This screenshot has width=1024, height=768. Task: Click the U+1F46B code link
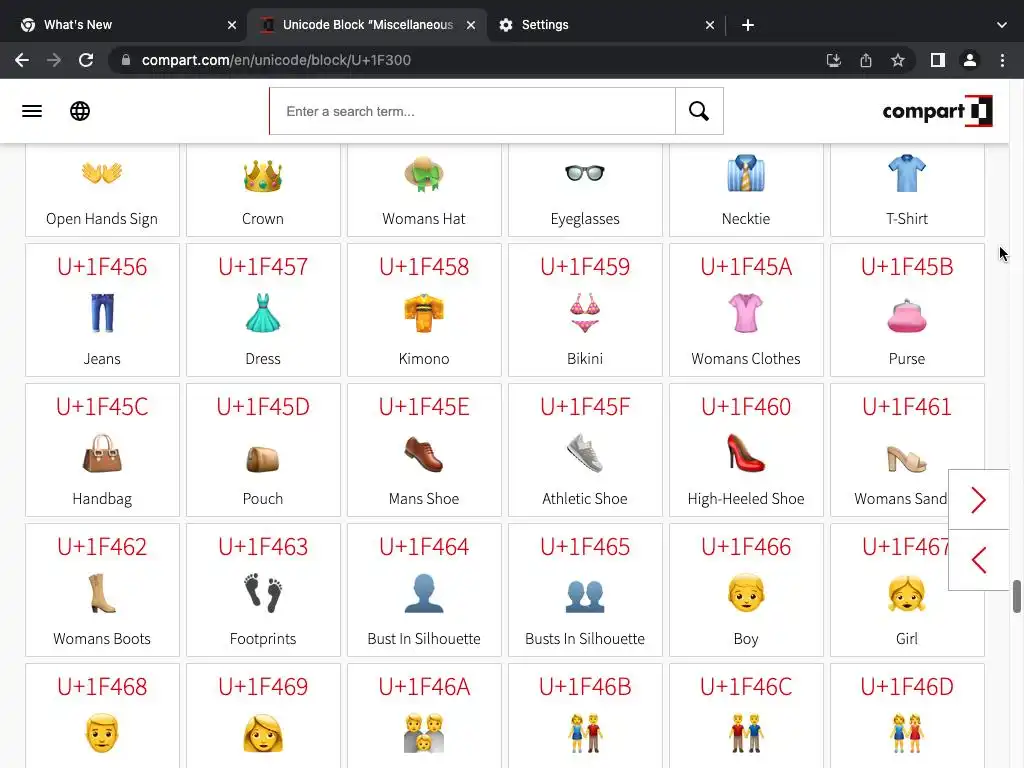pos(585,686)
